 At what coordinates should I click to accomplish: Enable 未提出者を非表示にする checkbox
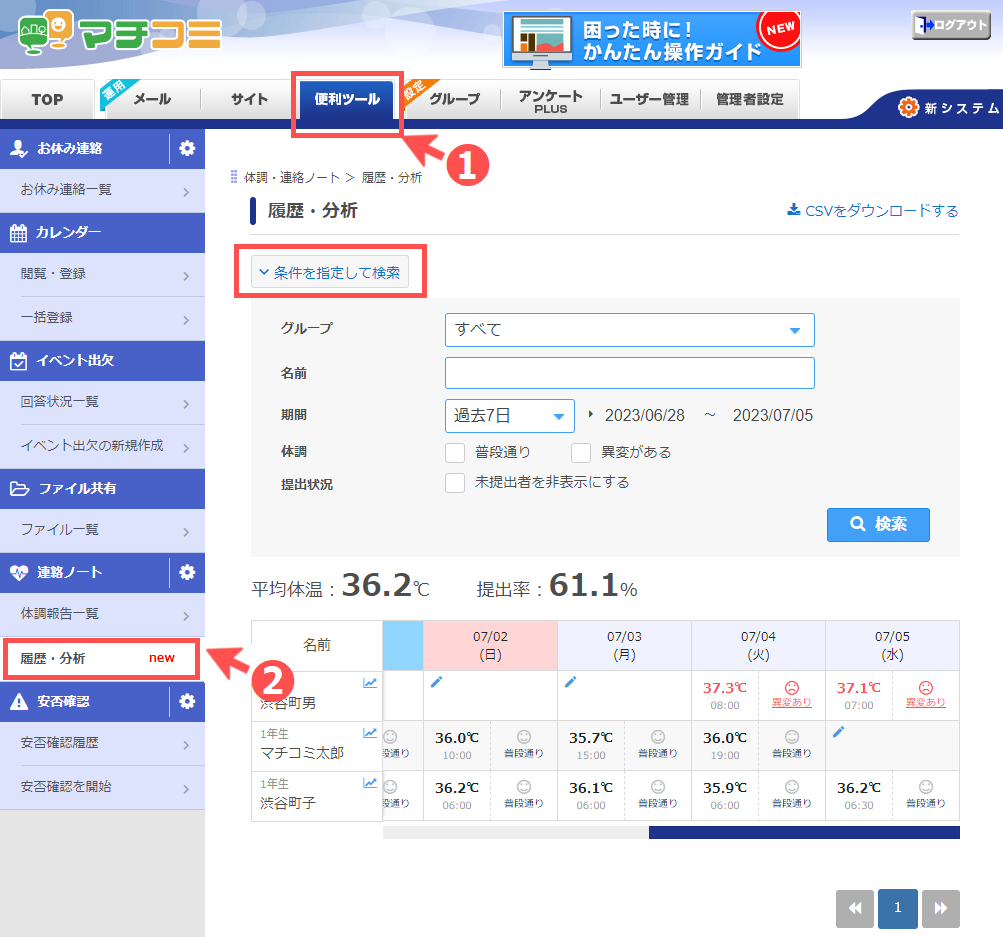[x=455, y=483]
